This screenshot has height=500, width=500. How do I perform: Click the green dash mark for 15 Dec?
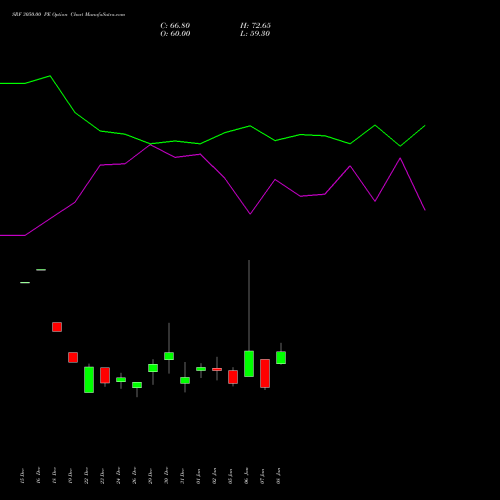pyautogui.click(x=25, y=283)
